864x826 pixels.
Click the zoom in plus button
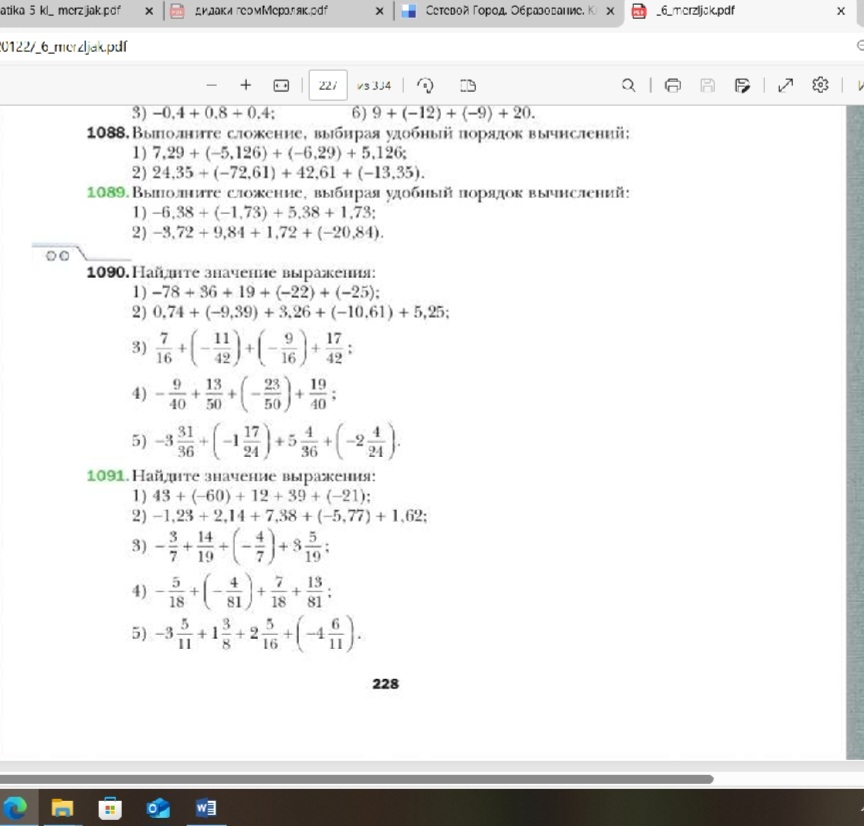click(x=246, y=85)
